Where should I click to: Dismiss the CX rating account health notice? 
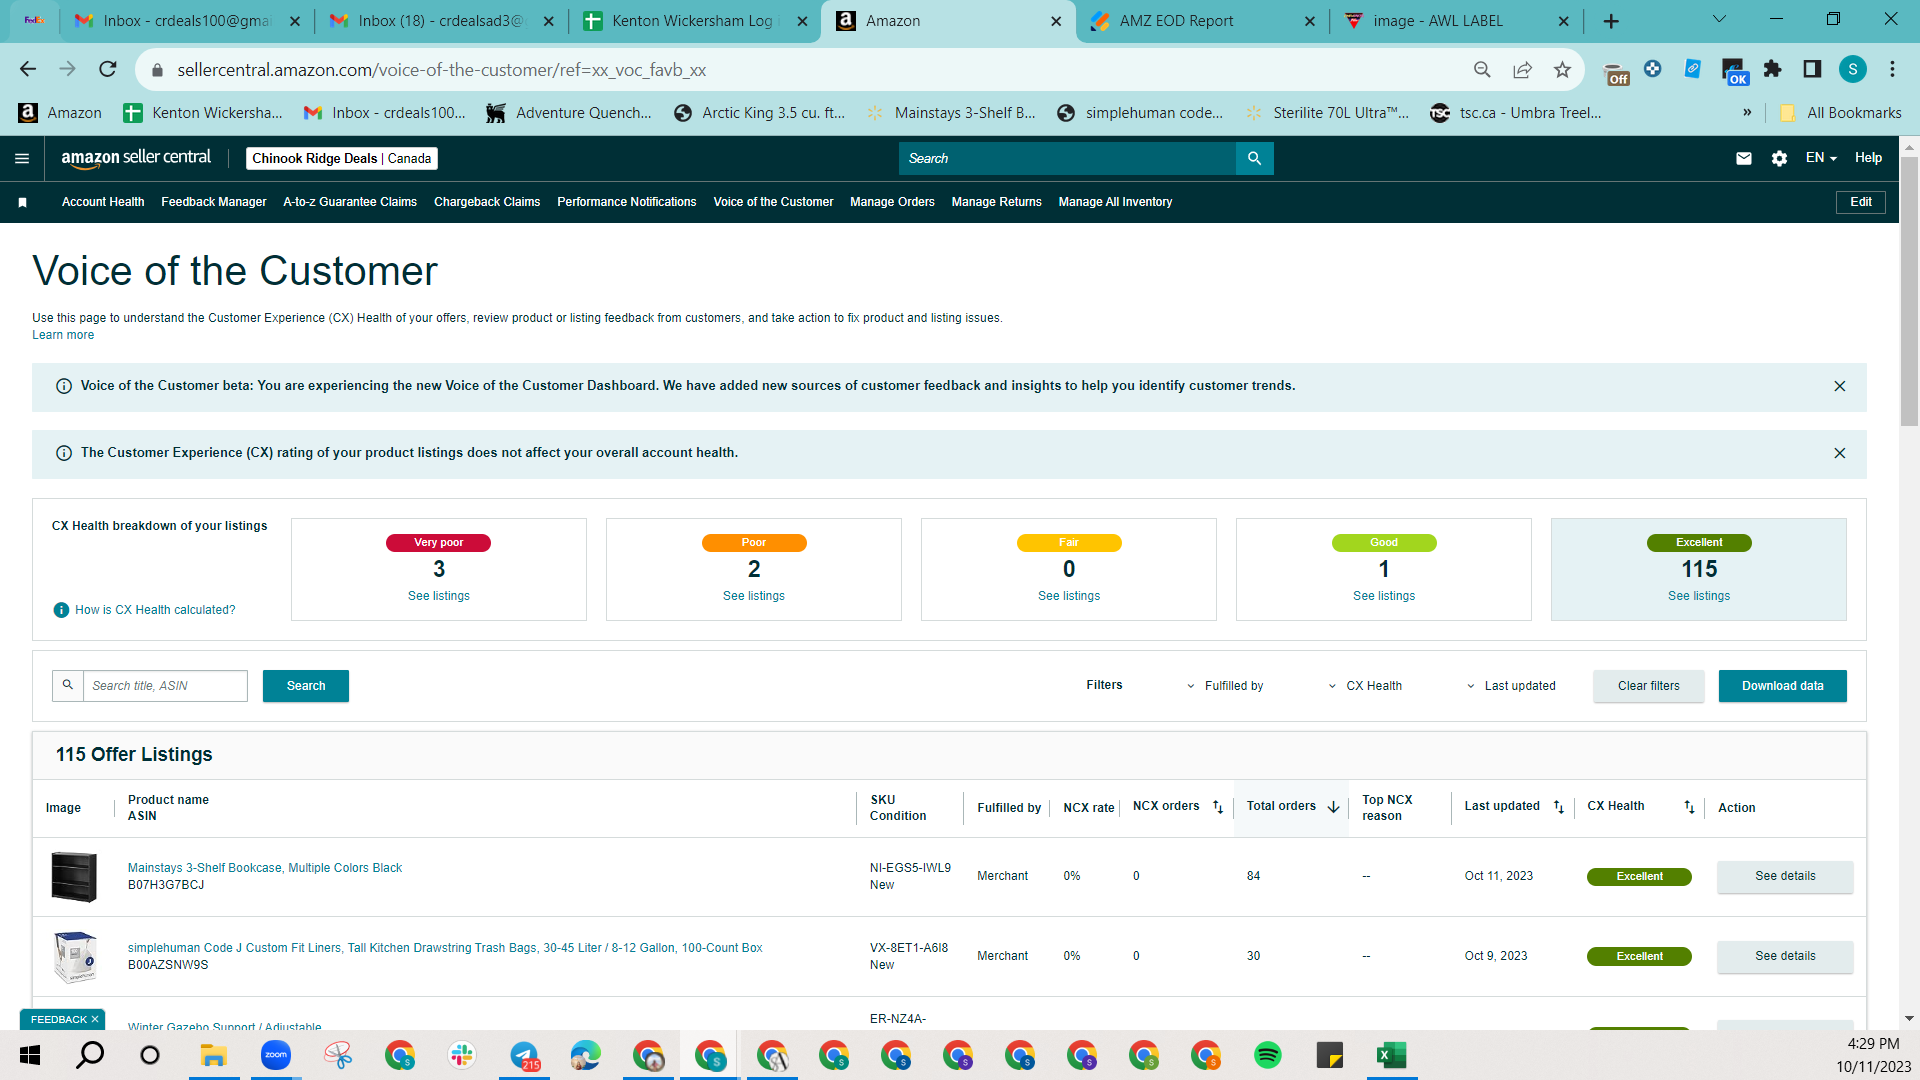1840,453
